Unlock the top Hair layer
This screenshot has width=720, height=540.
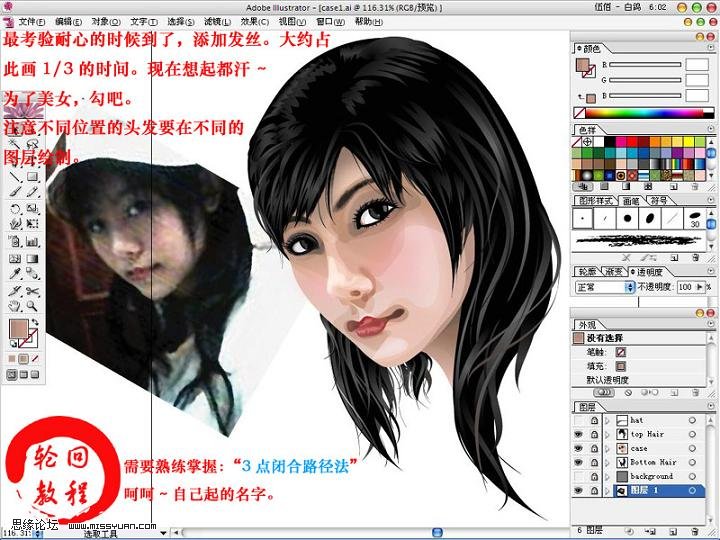(594, 434)
